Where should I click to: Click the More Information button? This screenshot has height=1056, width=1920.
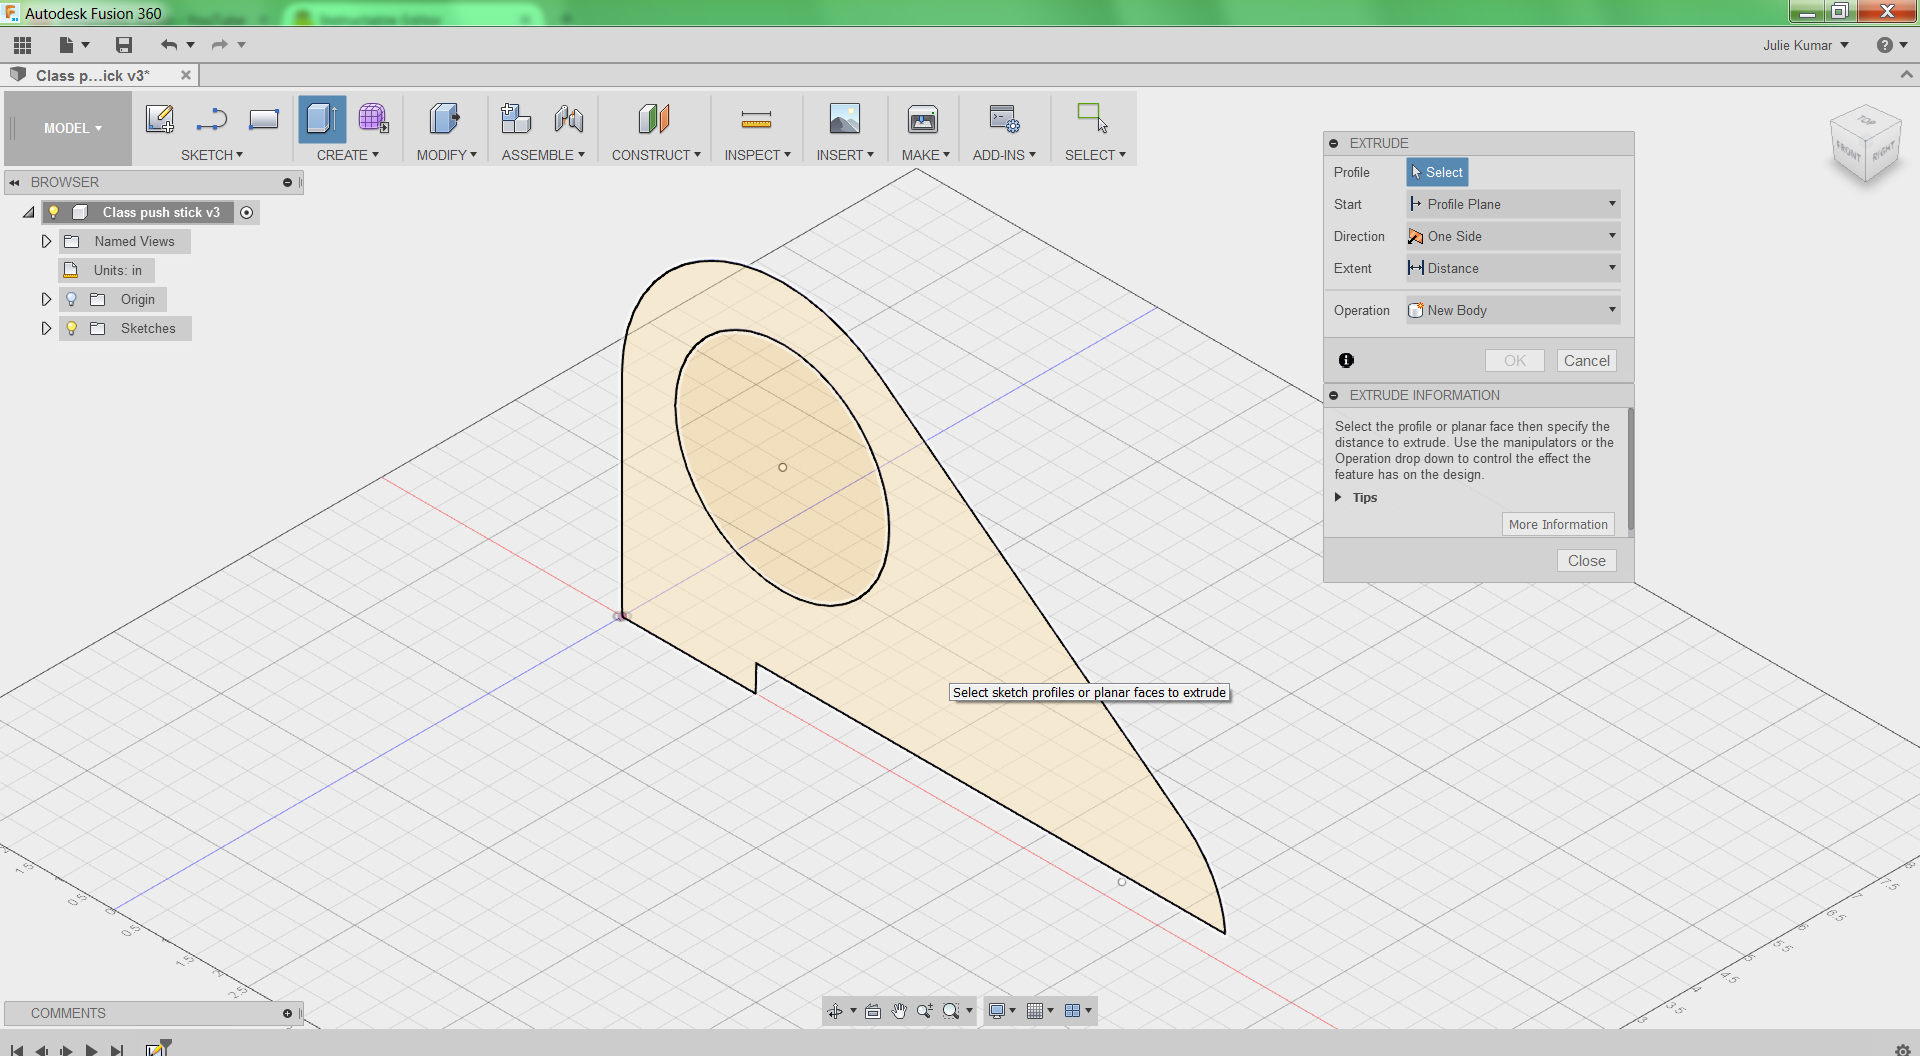point(1558,524)
